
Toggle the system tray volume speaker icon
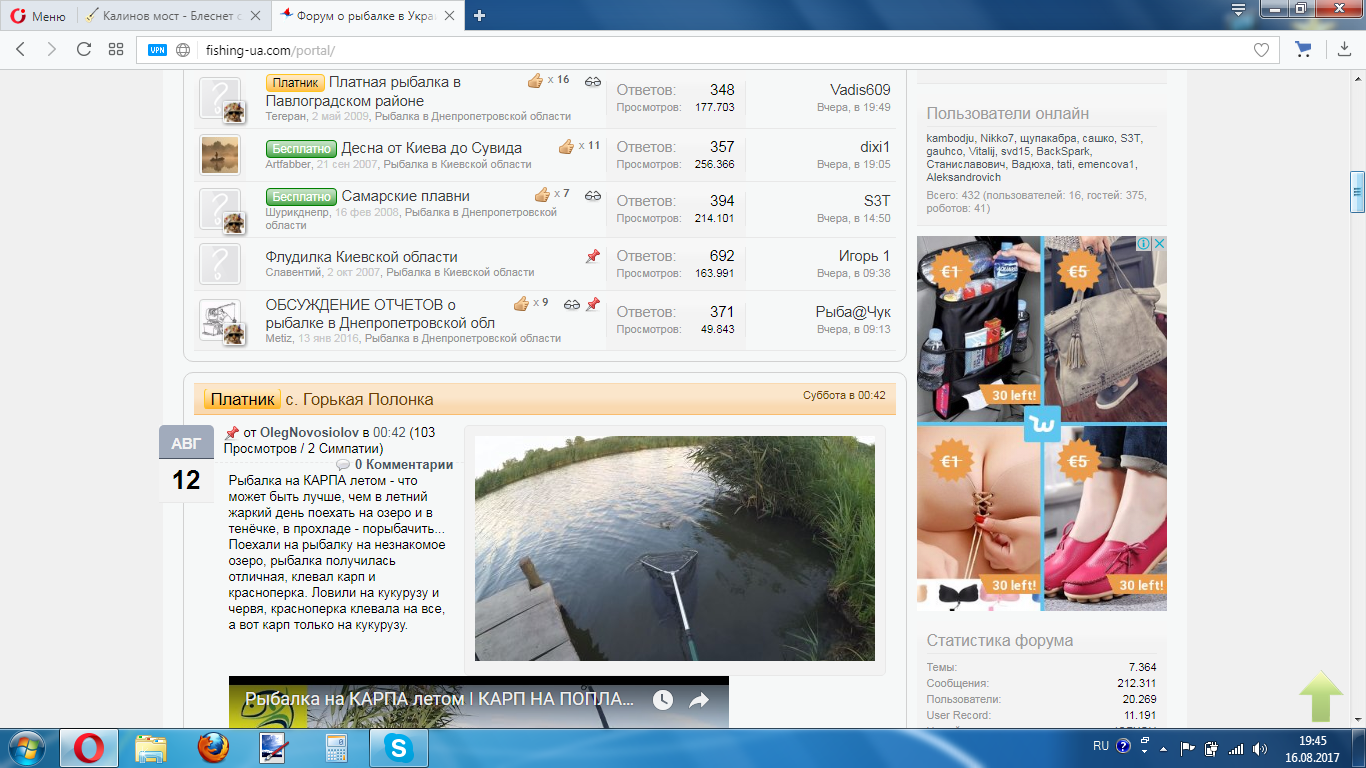pos(1259,747)
